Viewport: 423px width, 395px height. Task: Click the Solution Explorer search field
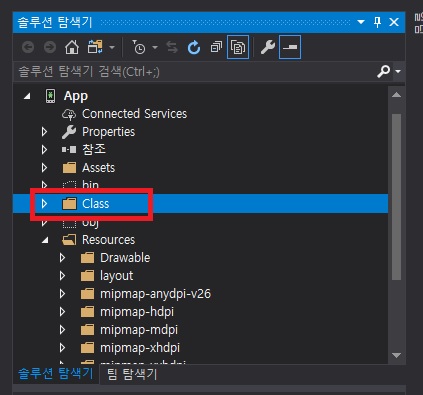(195, 71)
